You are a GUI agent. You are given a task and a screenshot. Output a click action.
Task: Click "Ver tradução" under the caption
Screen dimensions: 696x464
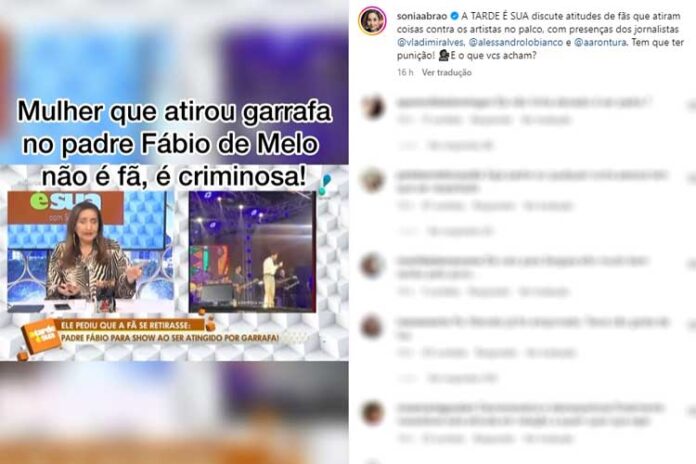pos(447,72)
